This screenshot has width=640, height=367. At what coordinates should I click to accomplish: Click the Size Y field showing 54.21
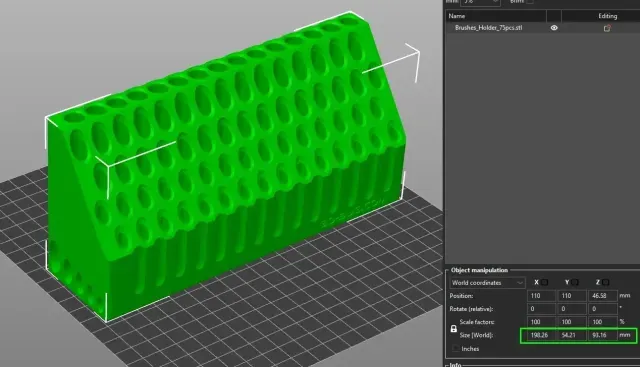[572, 335]
